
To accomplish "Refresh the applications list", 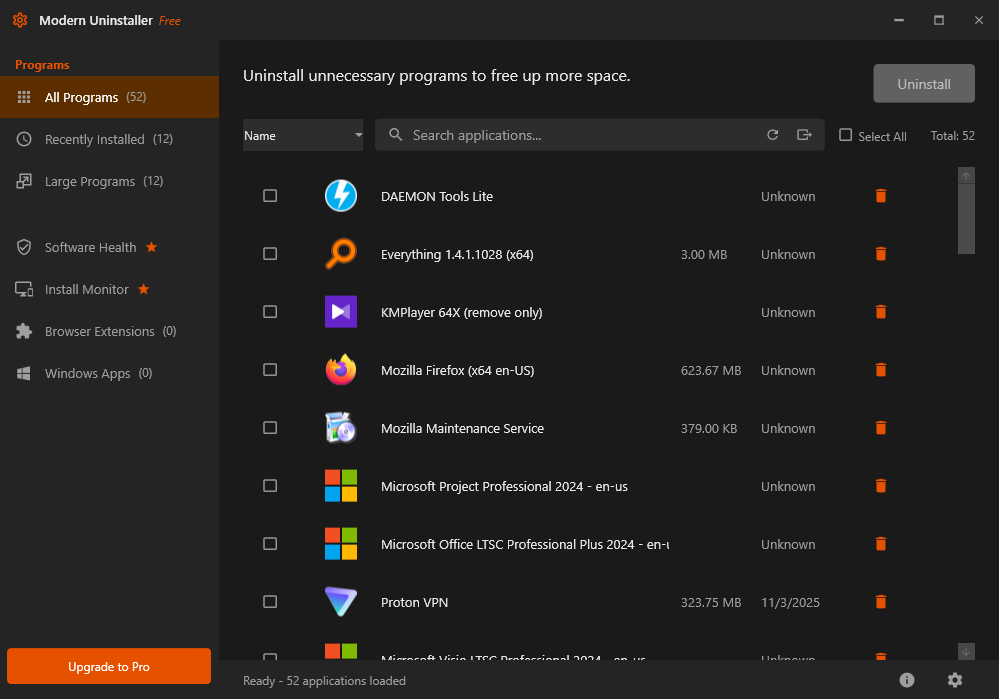I will [x=772, y=134].
